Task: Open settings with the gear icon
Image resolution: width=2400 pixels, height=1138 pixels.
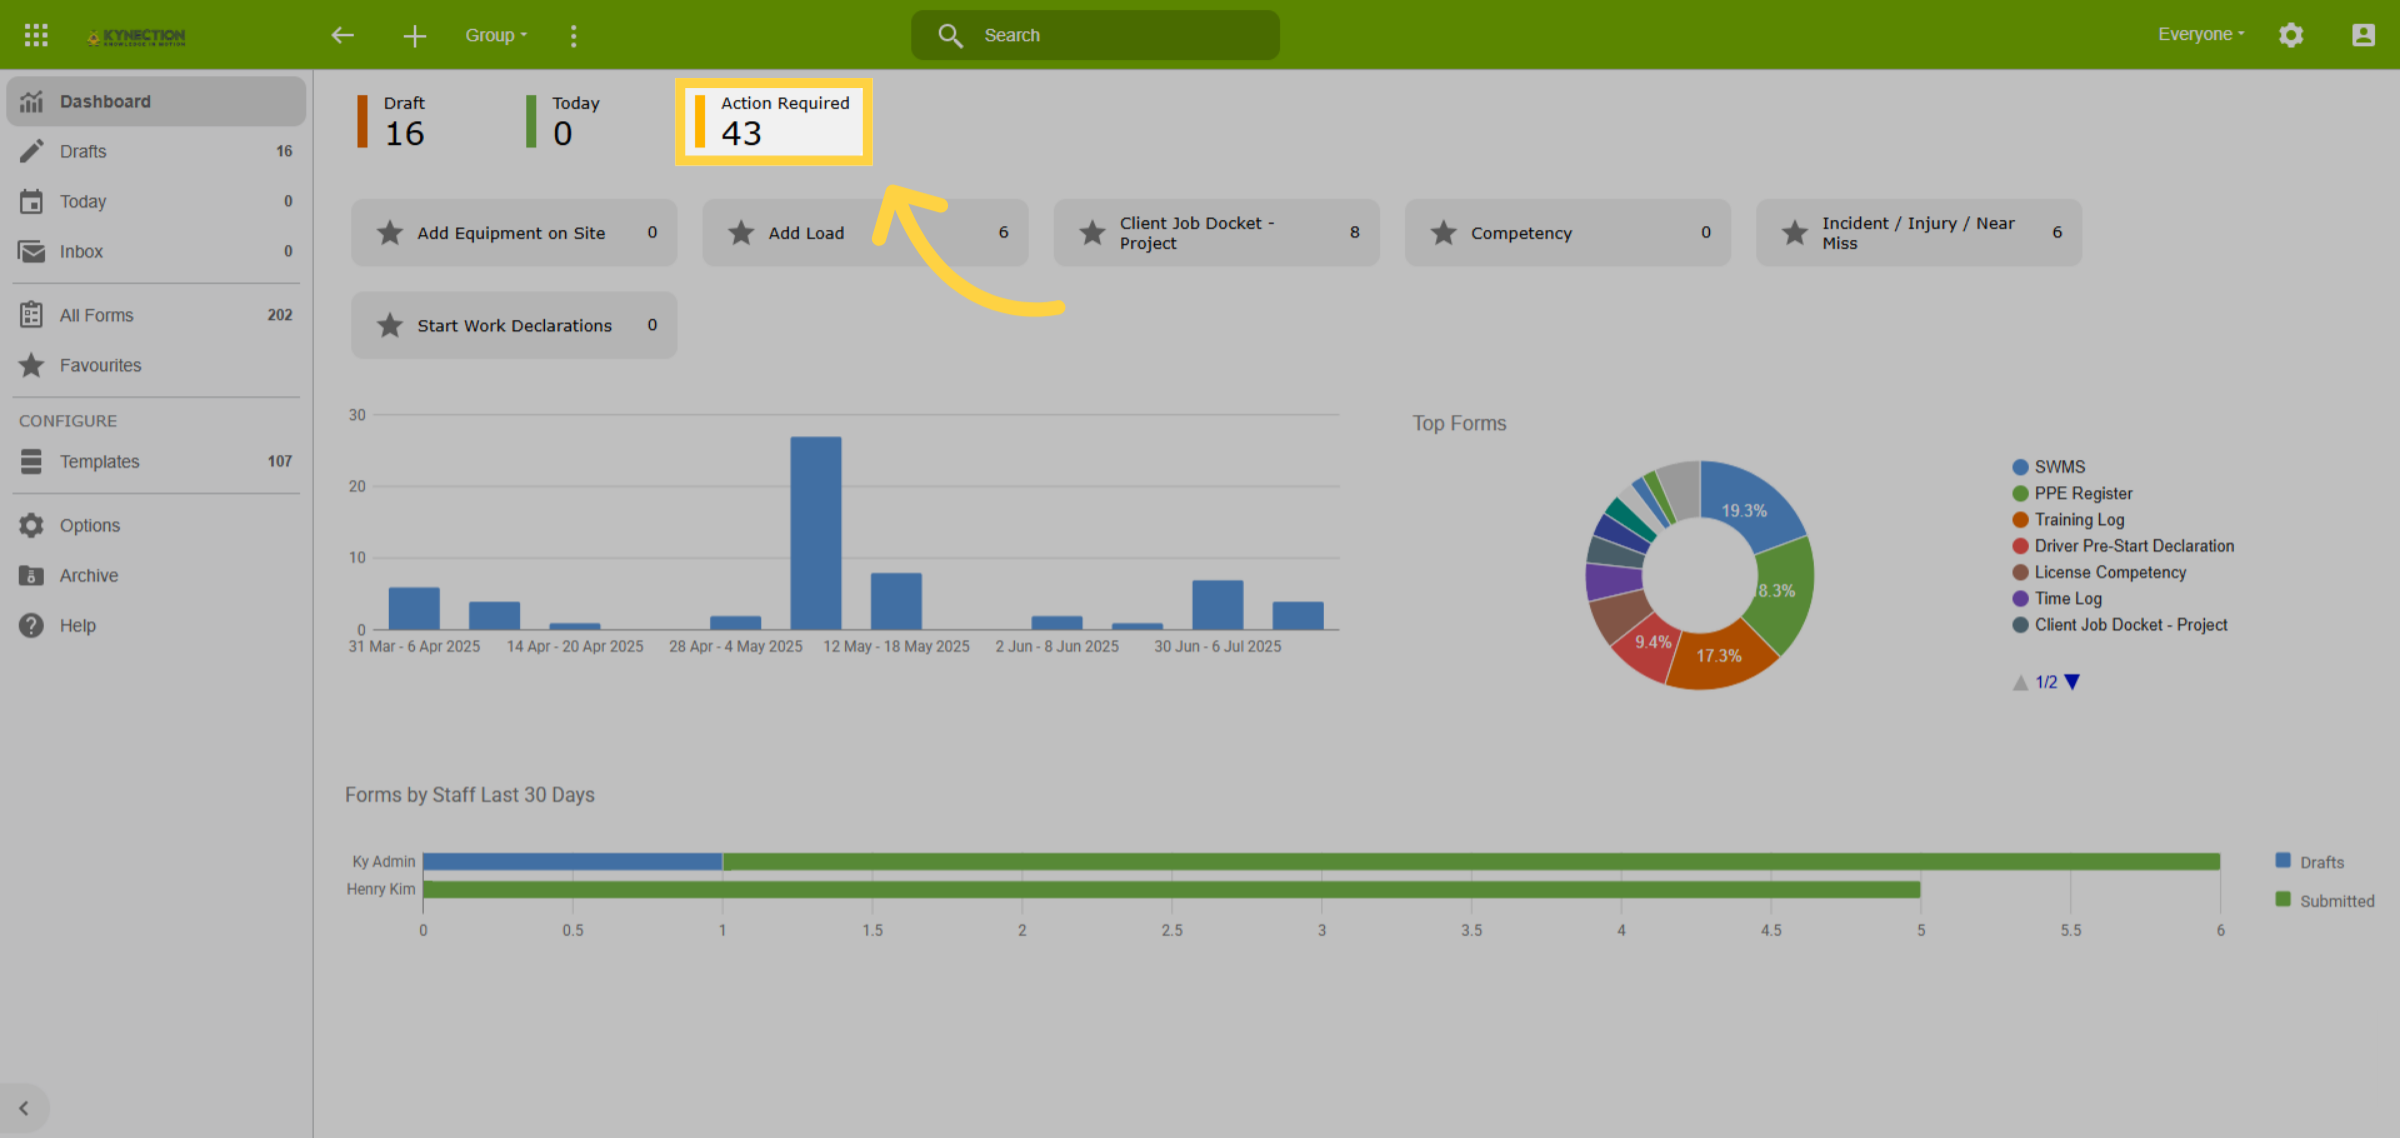Action: click(2291, 35)
